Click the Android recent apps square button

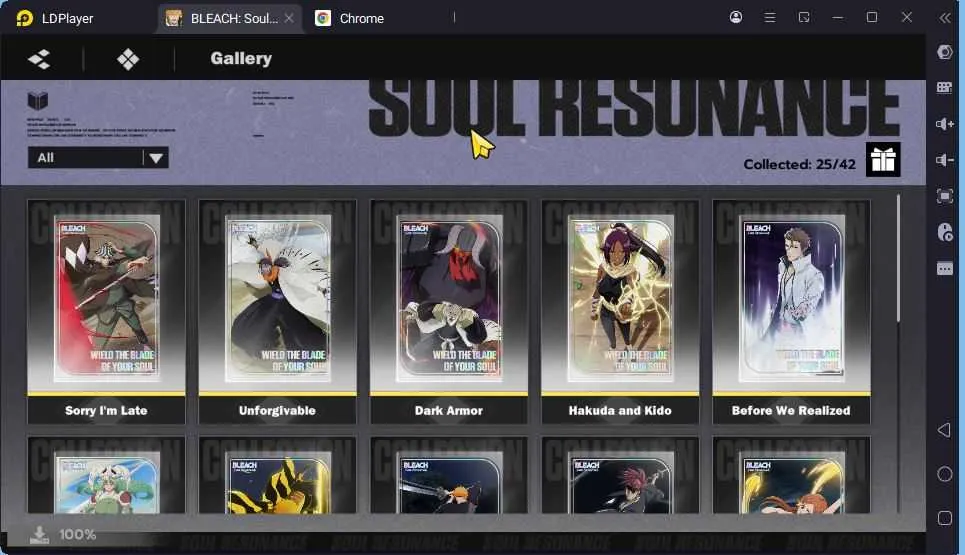click(x=945, y=518)
